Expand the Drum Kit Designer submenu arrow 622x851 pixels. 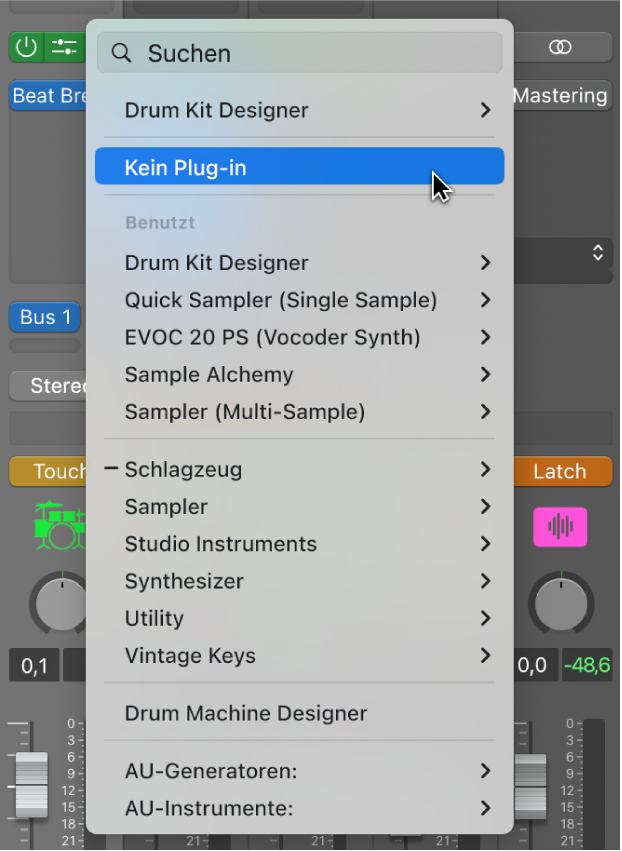pyautogui.click(x=485, y=110)
